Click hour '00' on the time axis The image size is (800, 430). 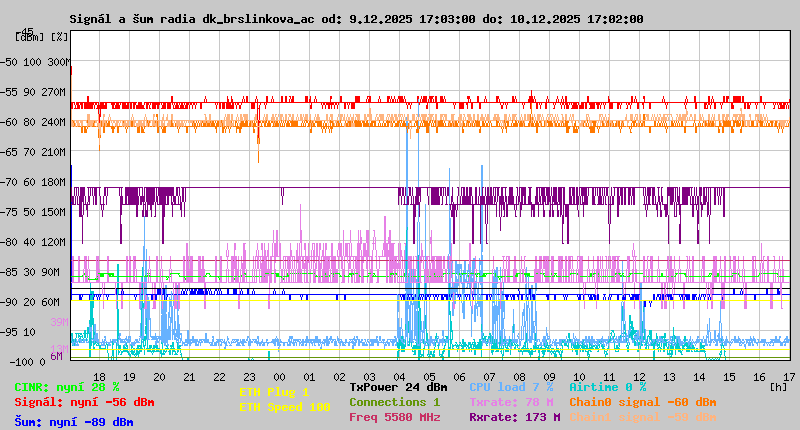coord(280,377)
